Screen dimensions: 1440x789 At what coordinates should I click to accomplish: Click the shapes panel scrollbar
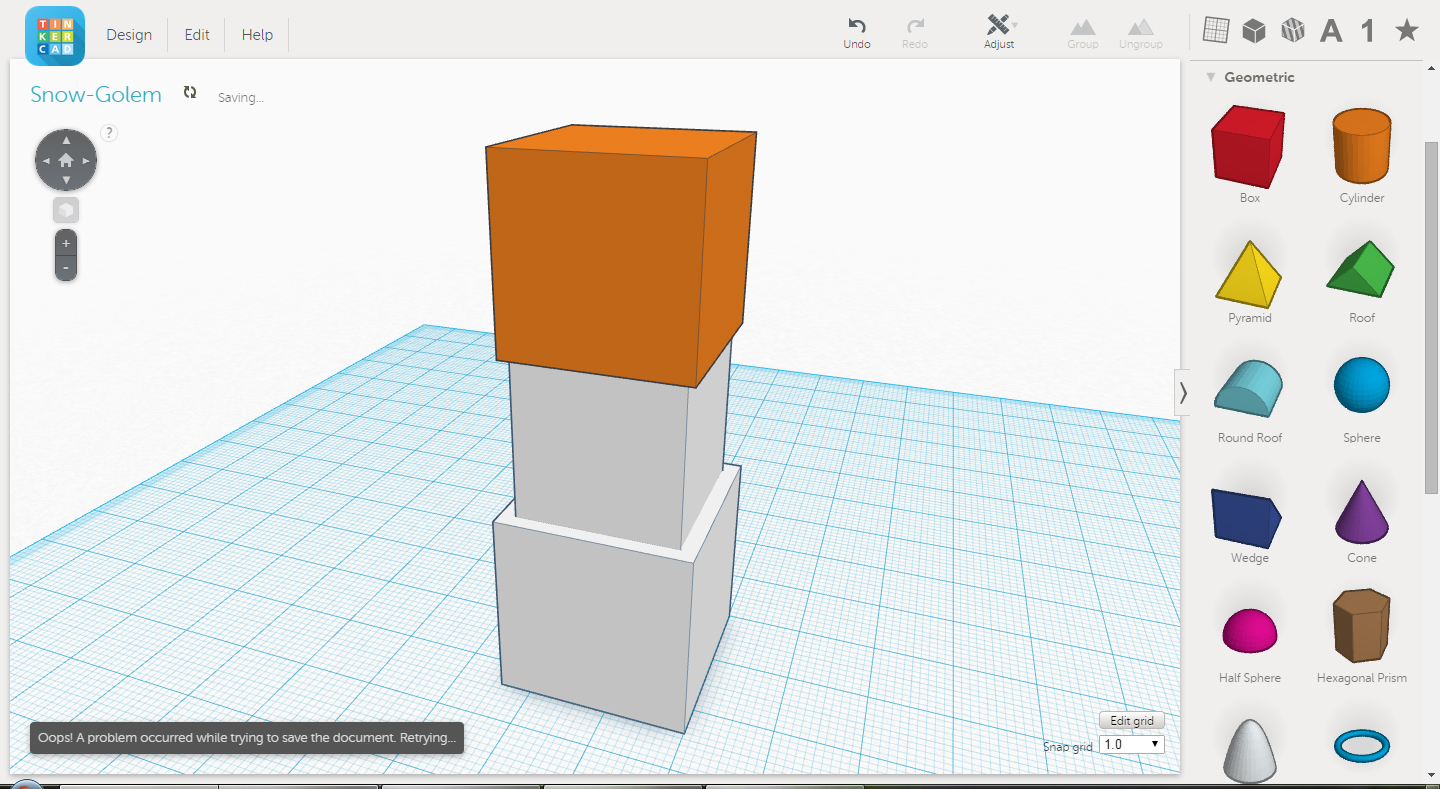coord(1431,316)
